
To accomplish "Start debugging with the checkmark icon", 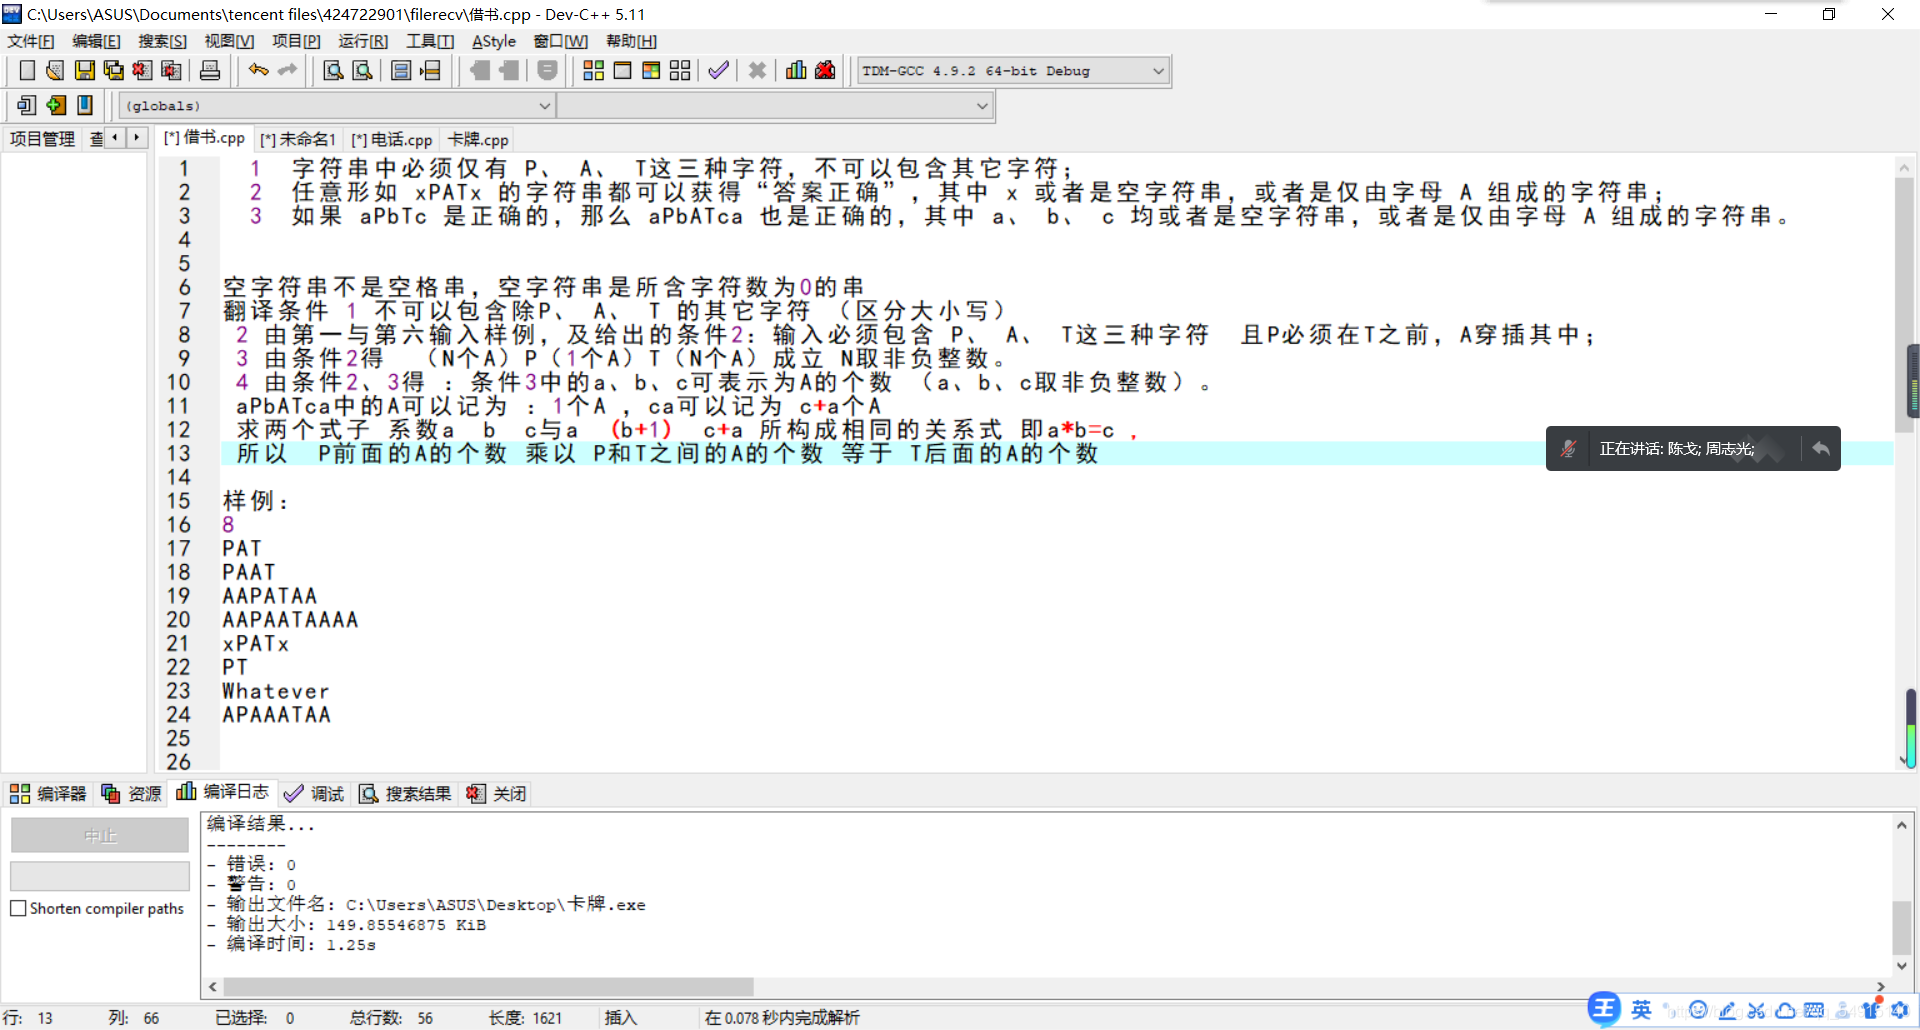I will (718, 70).
